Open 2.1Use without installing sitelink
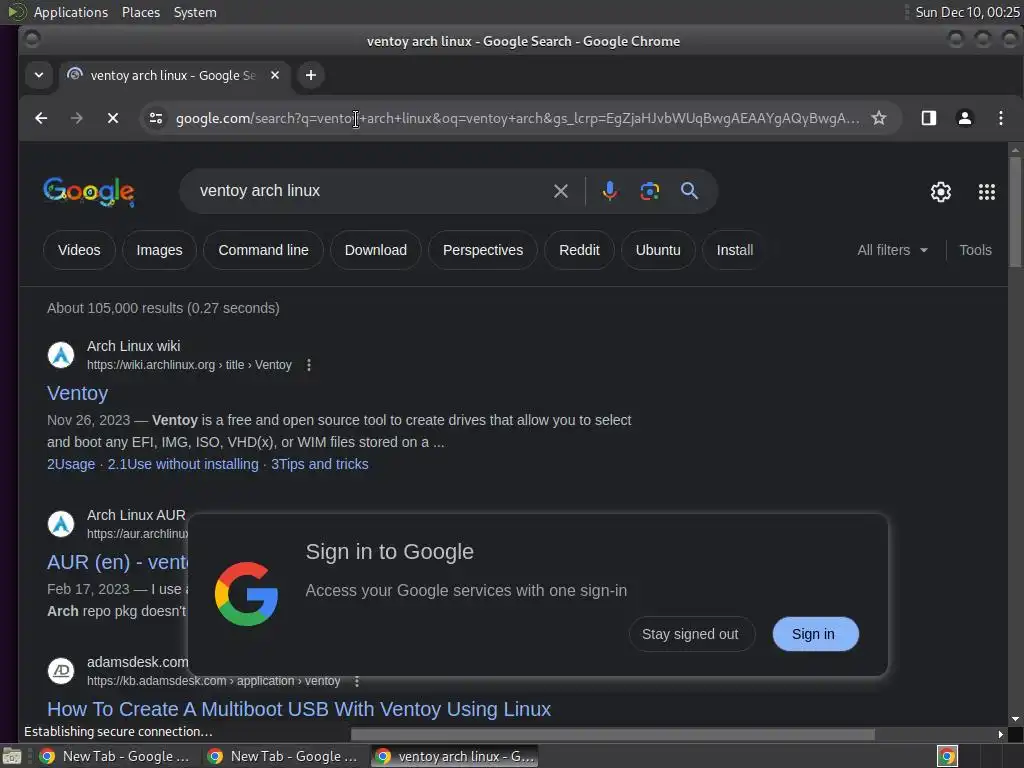 click(183, 464)
